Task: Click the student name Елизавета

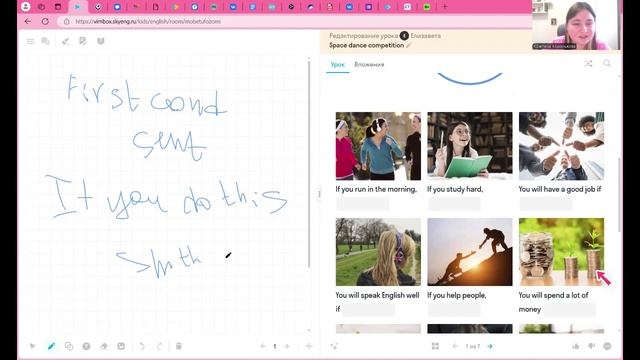Action: coord(425,36)
